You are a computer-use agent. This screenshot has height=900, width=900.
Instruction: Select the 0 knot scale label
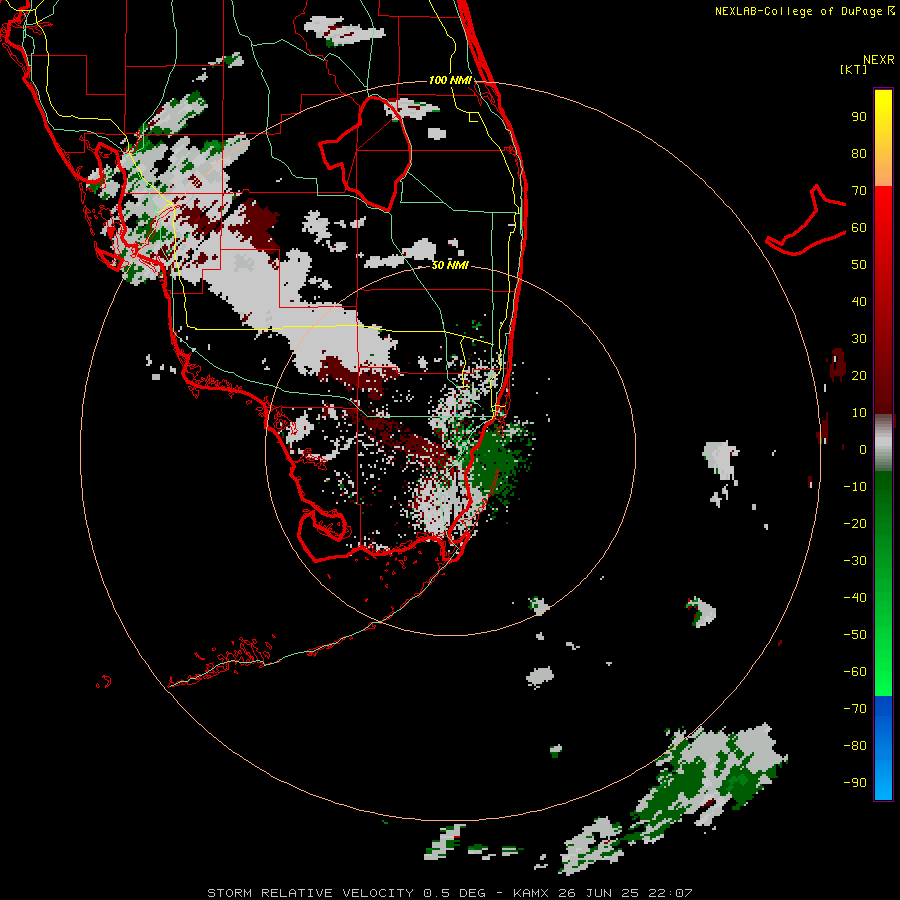(x=863, y=450)
